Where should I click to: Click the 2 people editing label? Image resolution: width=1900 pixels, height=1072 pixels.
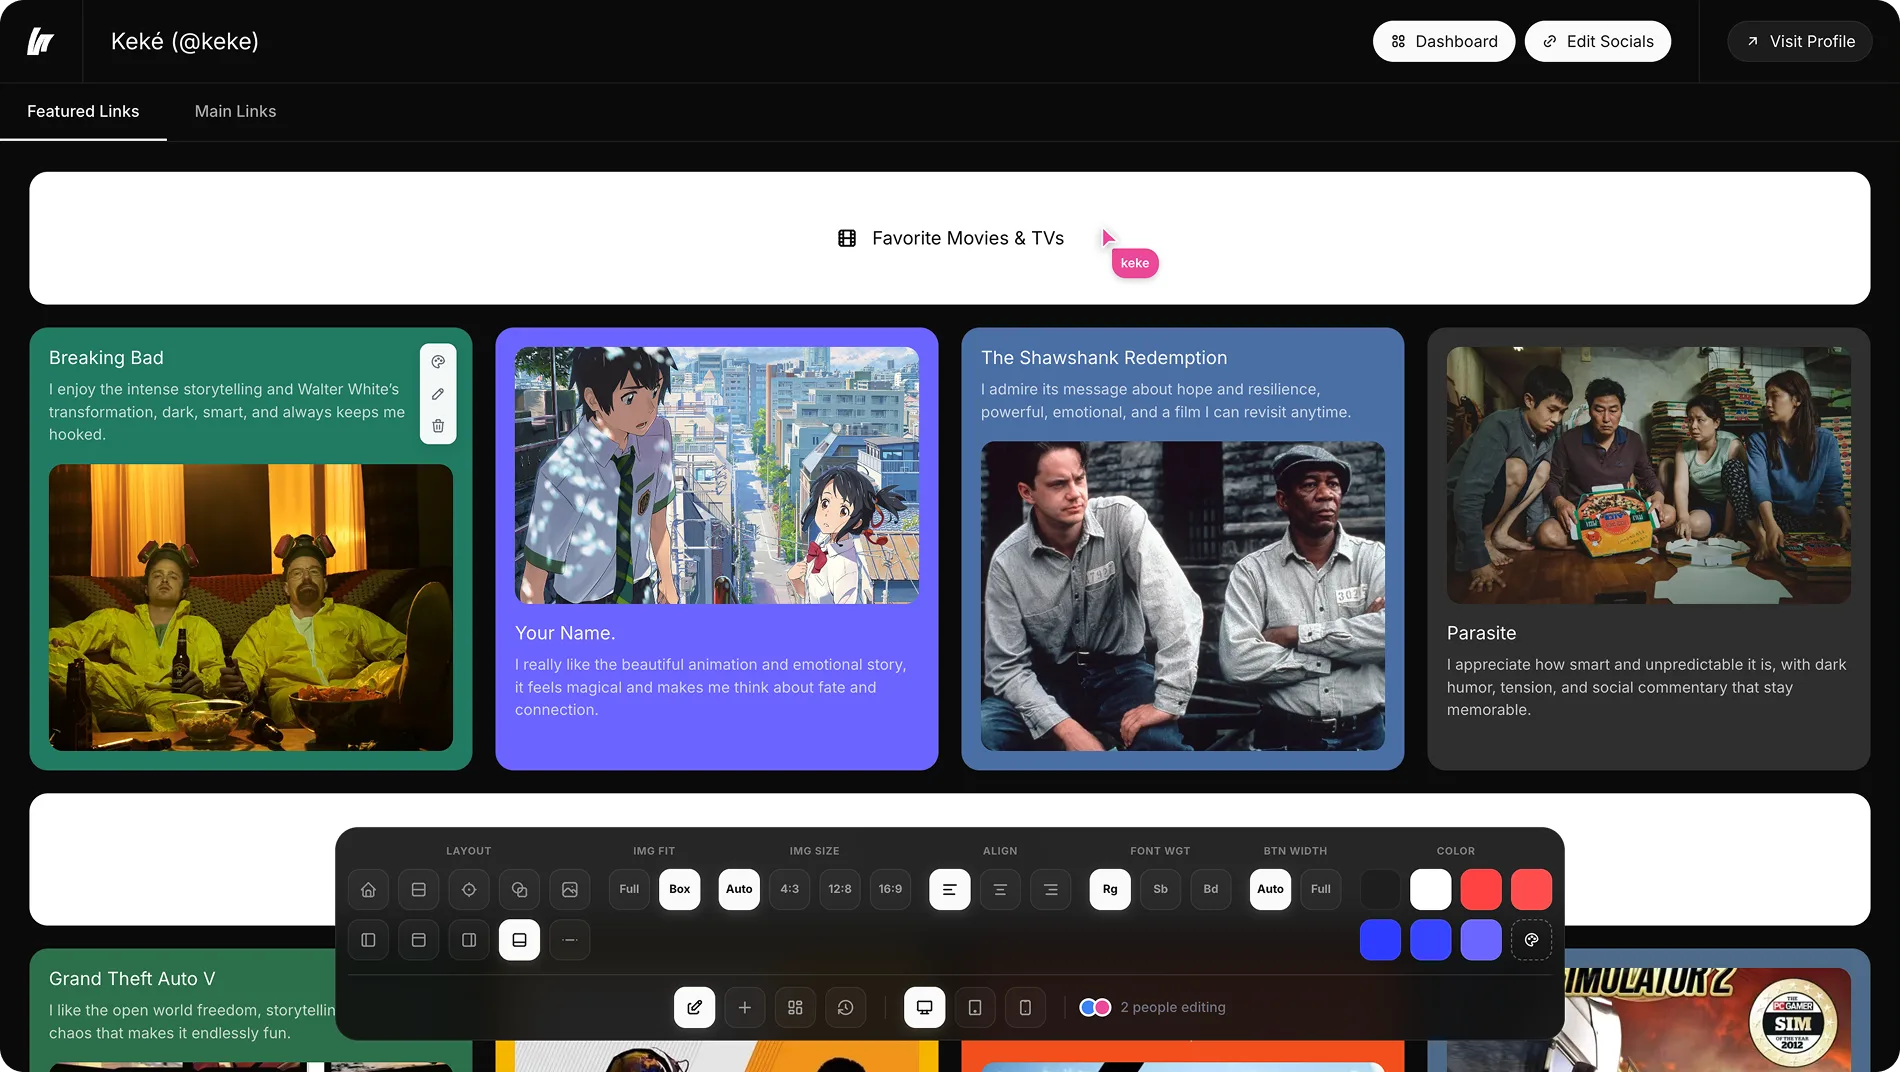1173,1007
